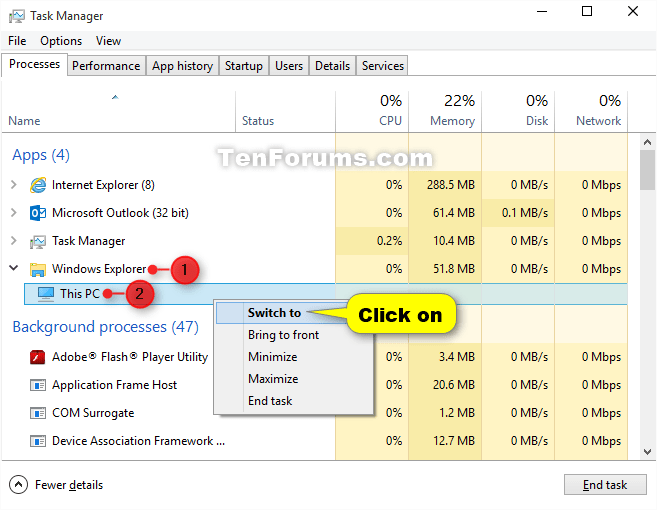Open the Options menu
Viewport: 657px width, 510px height.
61,41
